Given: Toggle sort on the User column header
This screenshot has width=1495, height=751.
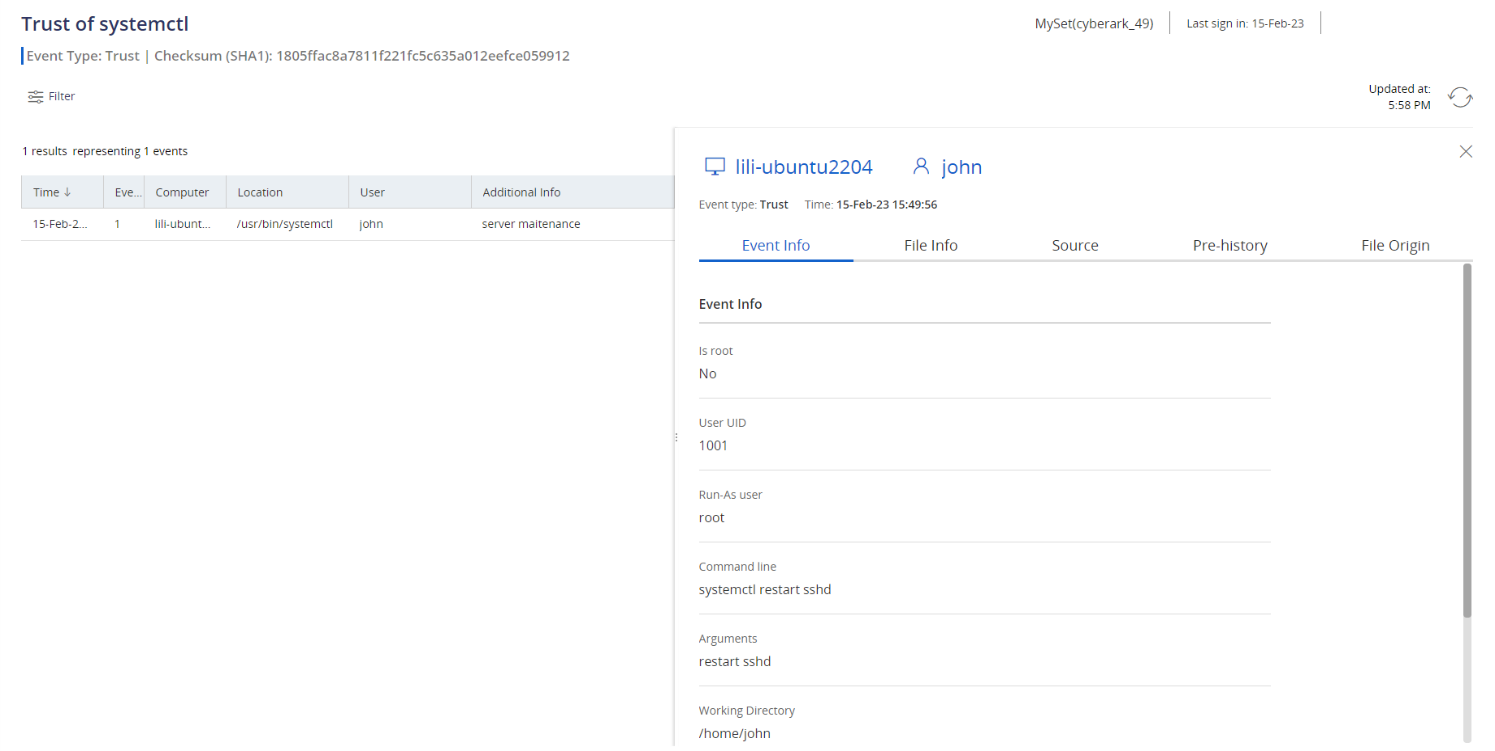Looking at the screenshot, I should click(x=371, y=191).
